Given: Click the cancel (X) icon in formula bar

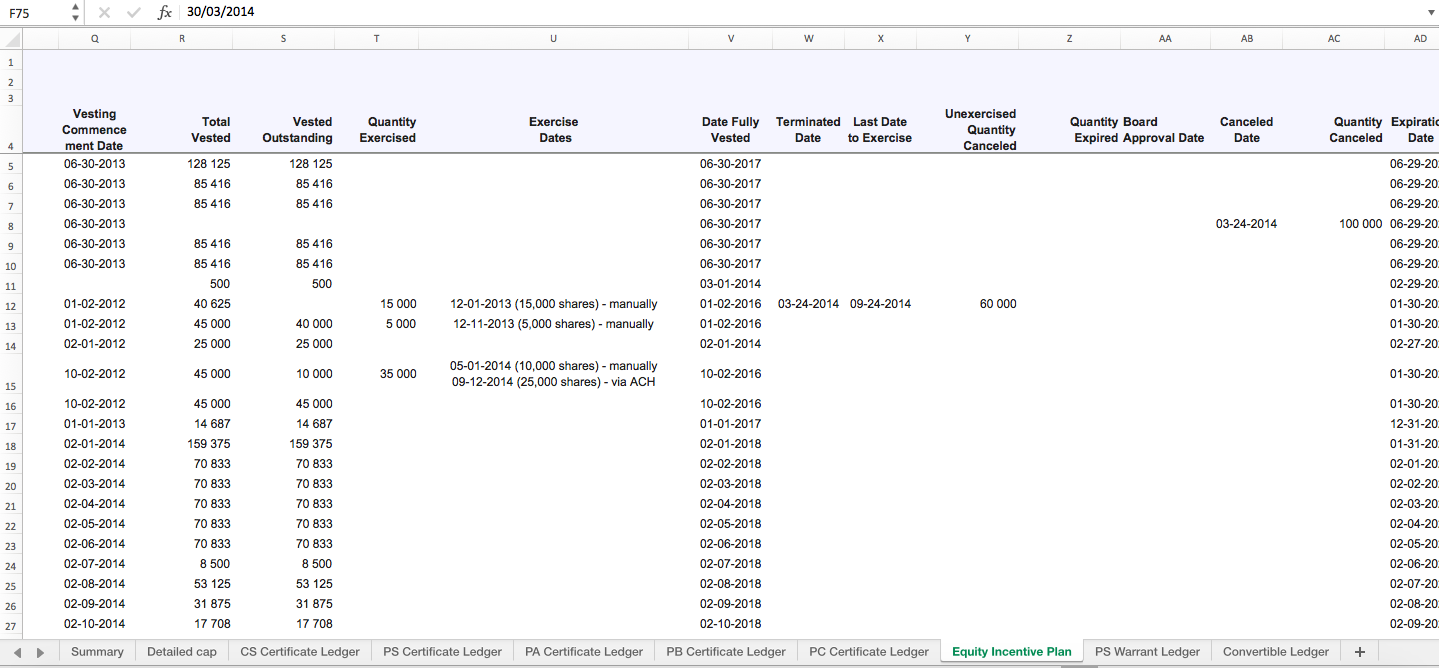Looking at the screenshot, I should click(104, 12).
